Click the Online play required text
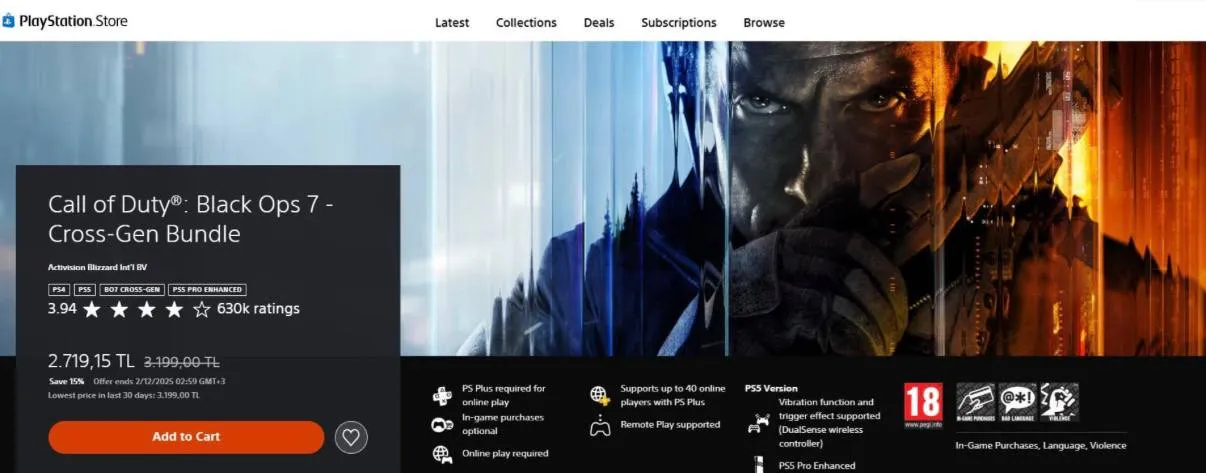The height and width of the screenshot is (473, 1206). coord(505,453)
